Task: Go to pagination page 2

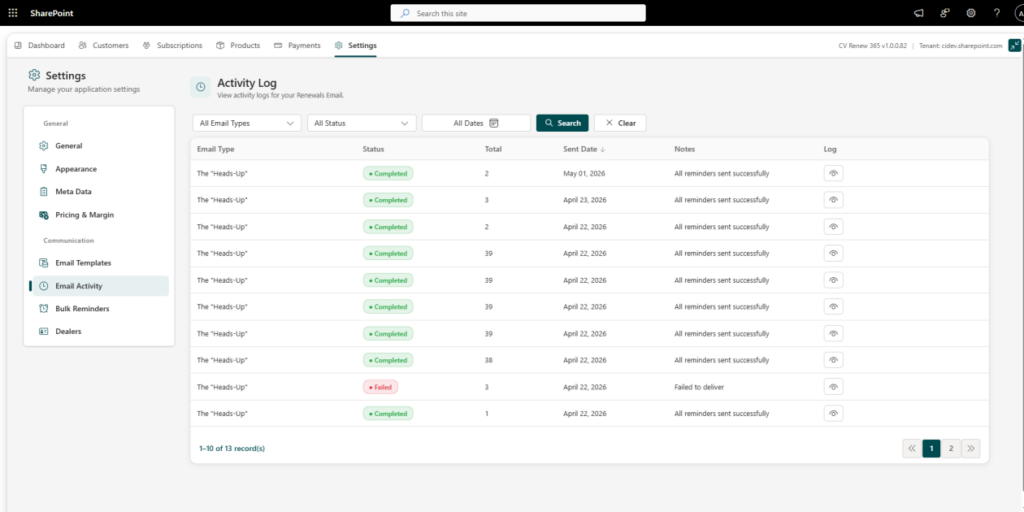Action: point(951,448)
